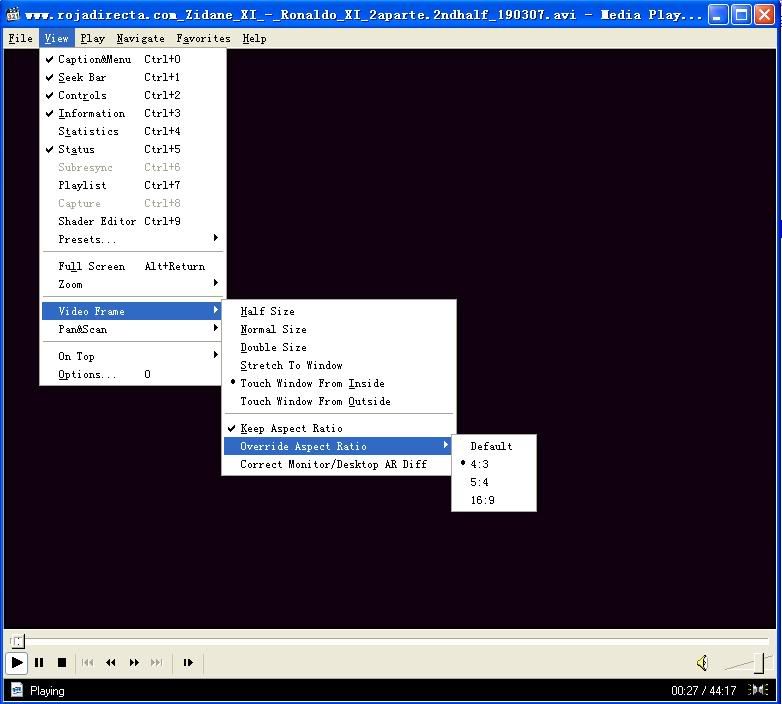The height and width of the screenshot is (704, 782).
Task: Toggle Keep Aspect Ratio
Action: 339,428
